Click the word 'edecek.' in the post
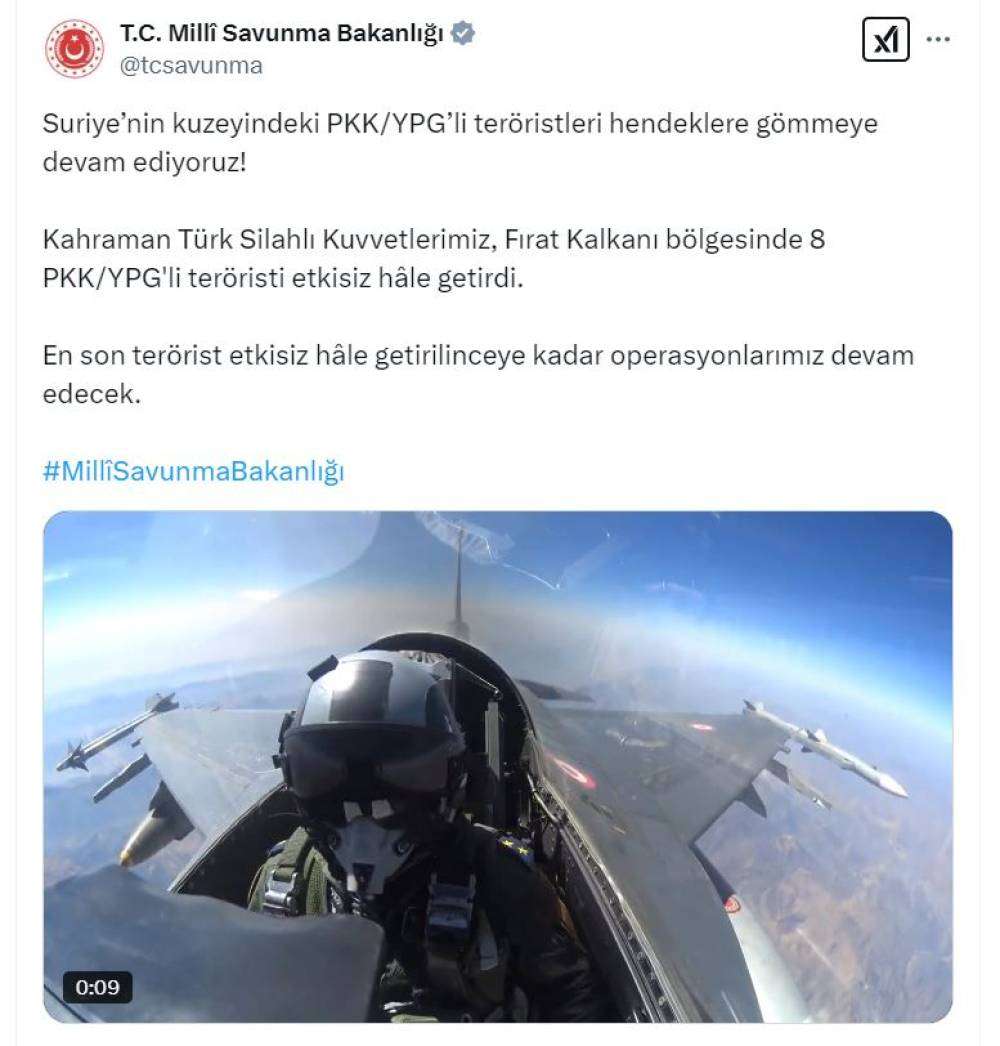The height and width of the screenshot is (1046, 1000). pyautogui.click(x=92, y=394)
